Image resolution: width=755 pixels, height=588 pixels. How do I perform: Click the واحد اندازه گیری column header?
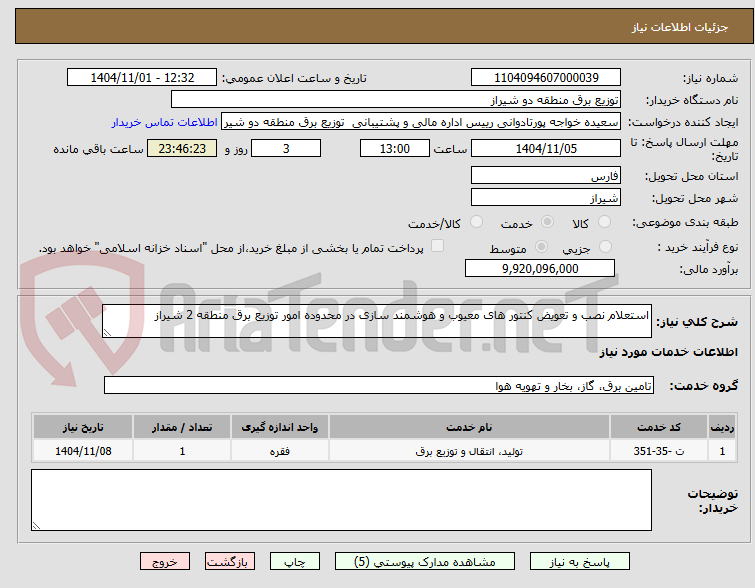[x=280, y=427]
